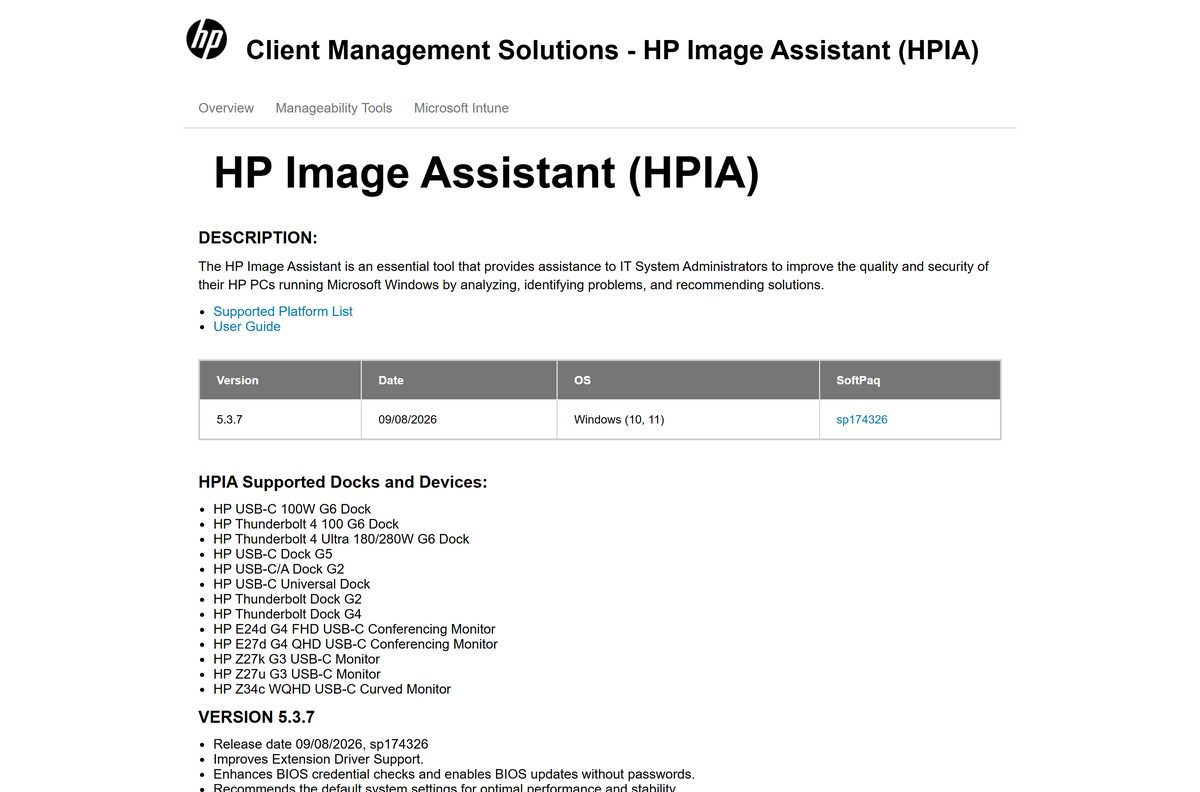Screen dimensions: 1200x792
Task: Select HP Thunderbolt 4 100 G6 Dock item
Action: point(306,524)
